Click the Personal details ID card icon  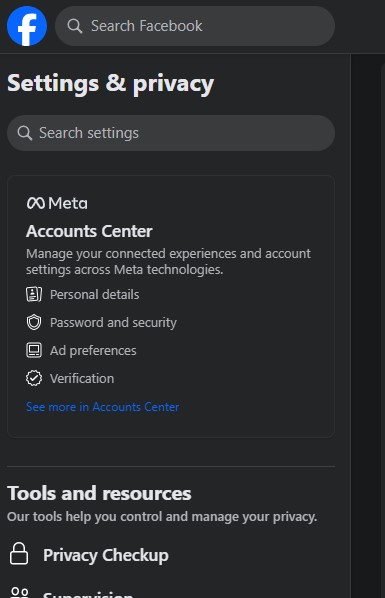click(34, 294)
